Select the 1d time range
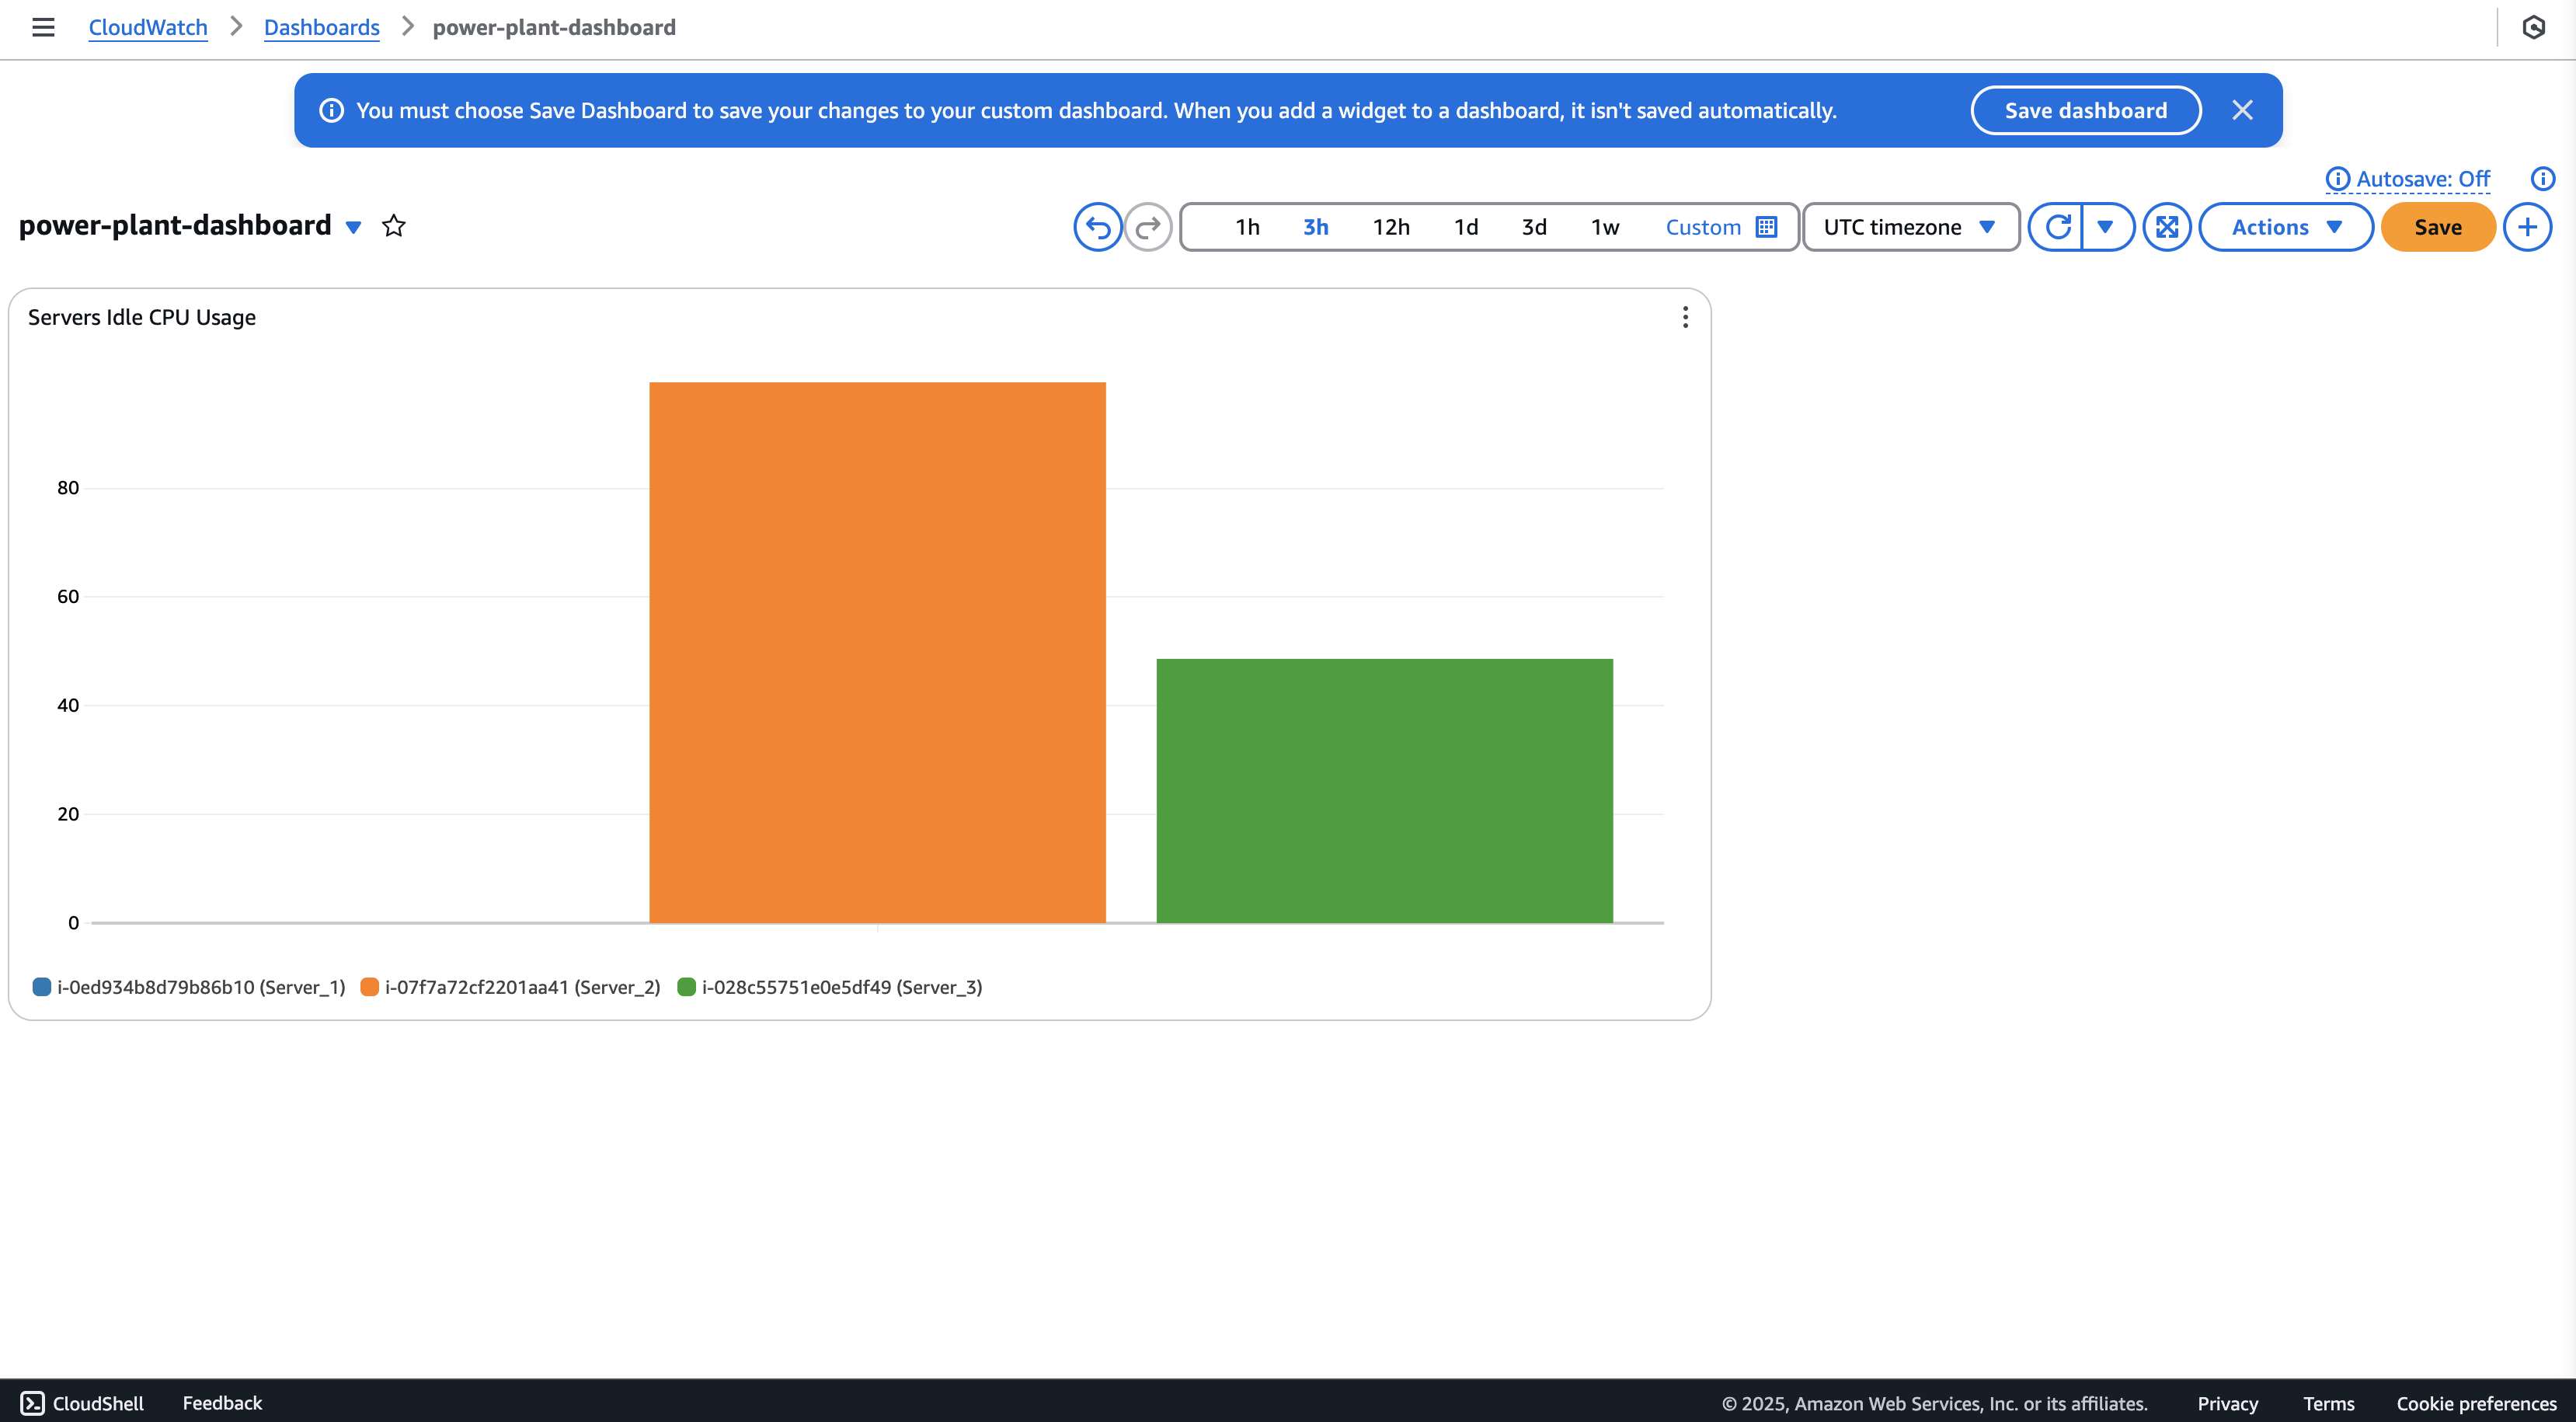The width and height of the screenshot is (2576, 1422). pos(1466,227)
